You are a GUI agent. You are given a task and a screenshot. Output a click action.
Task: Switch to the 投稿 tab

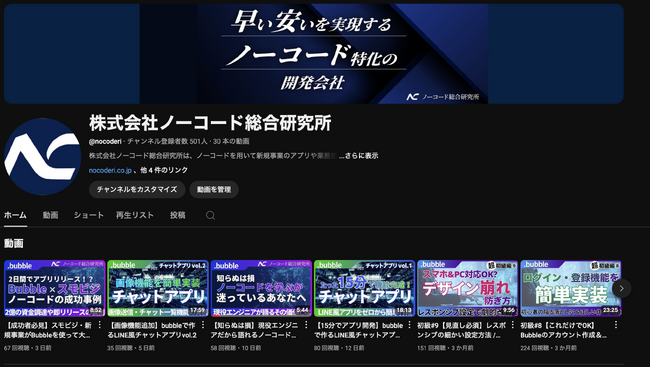pyautogui.click(x=177, y=215)
